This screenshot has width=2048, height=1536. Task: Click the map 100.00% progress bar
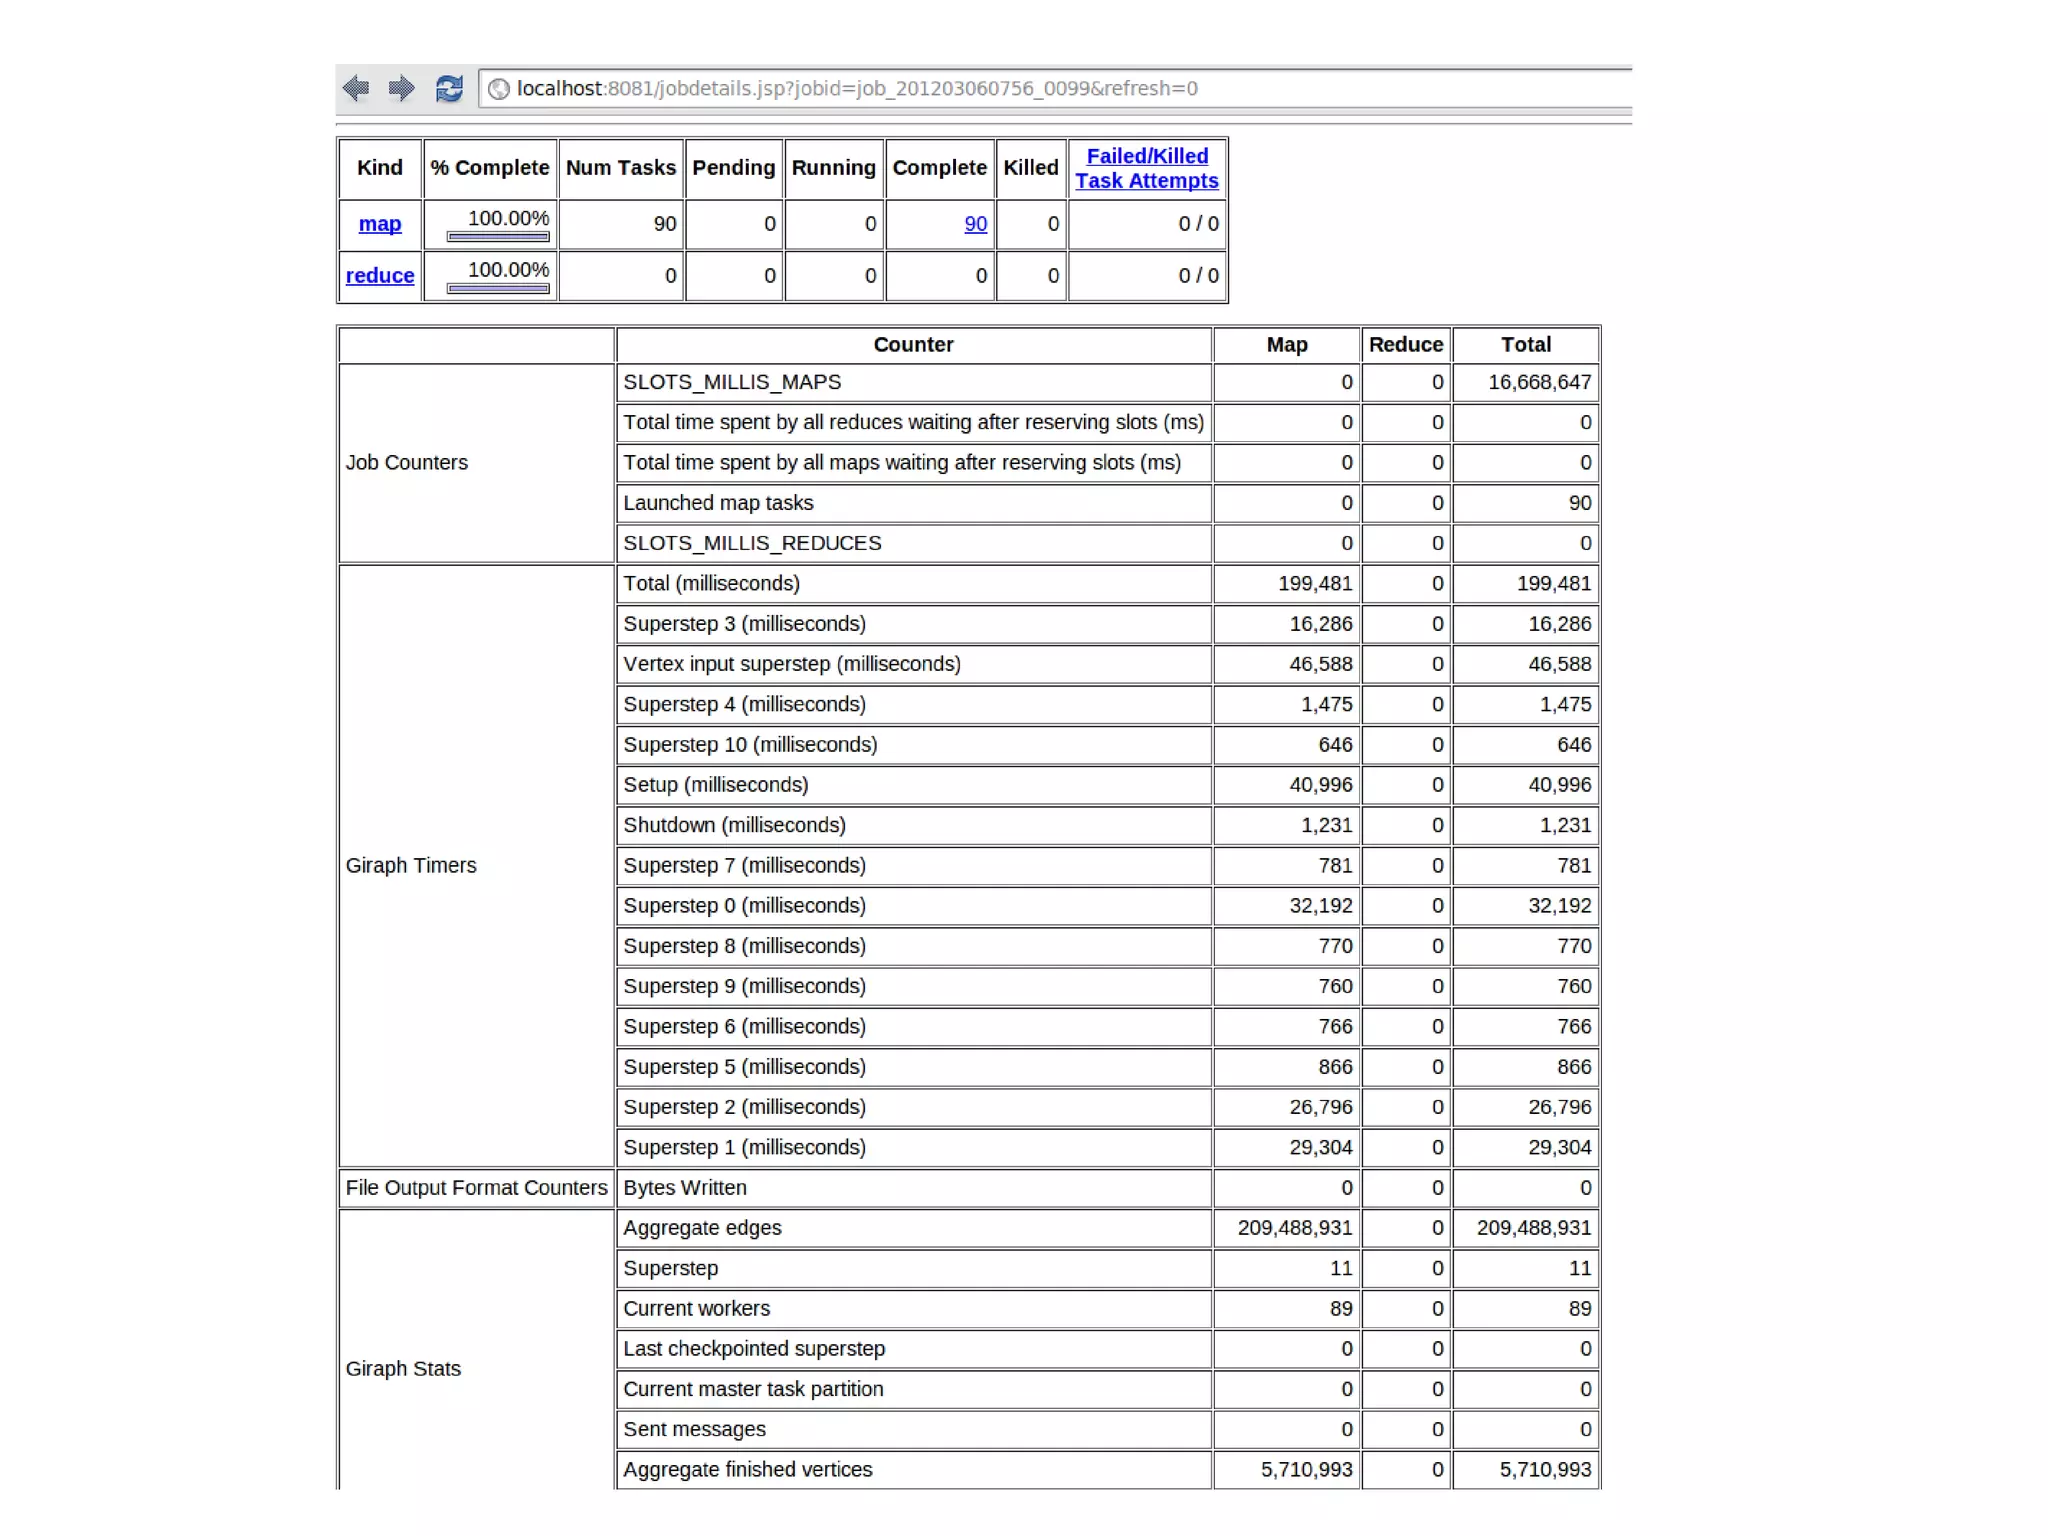click(498, 237)
